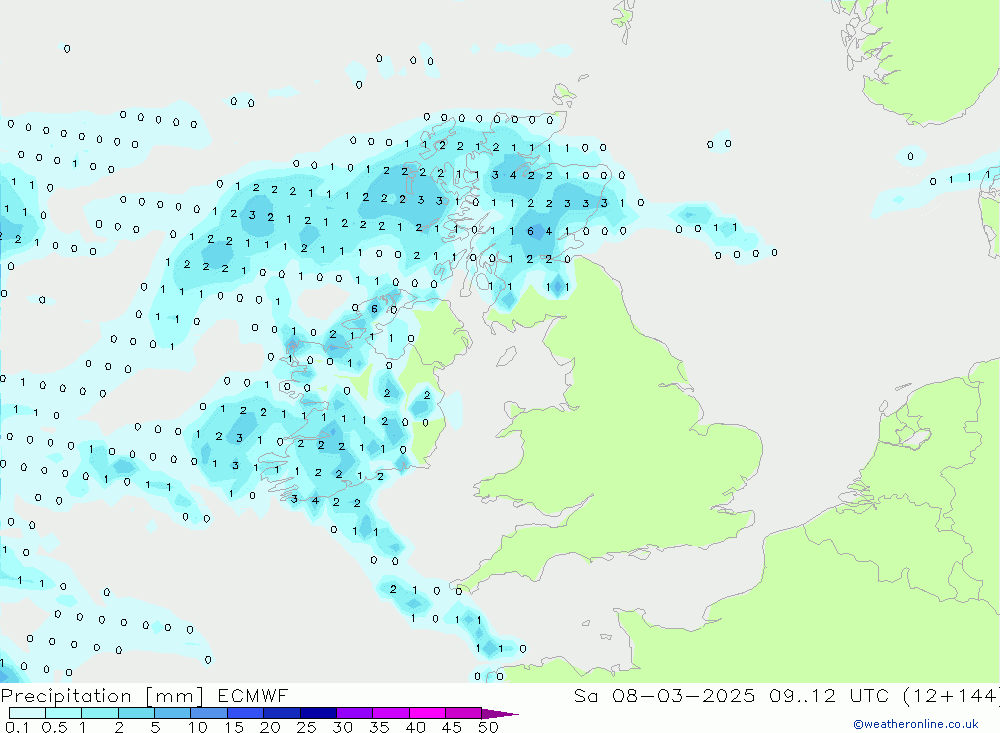The width and height of the screenshot is (1000, 733).
Task: Click the legend label '30'
Action: (x=343, y=727)
